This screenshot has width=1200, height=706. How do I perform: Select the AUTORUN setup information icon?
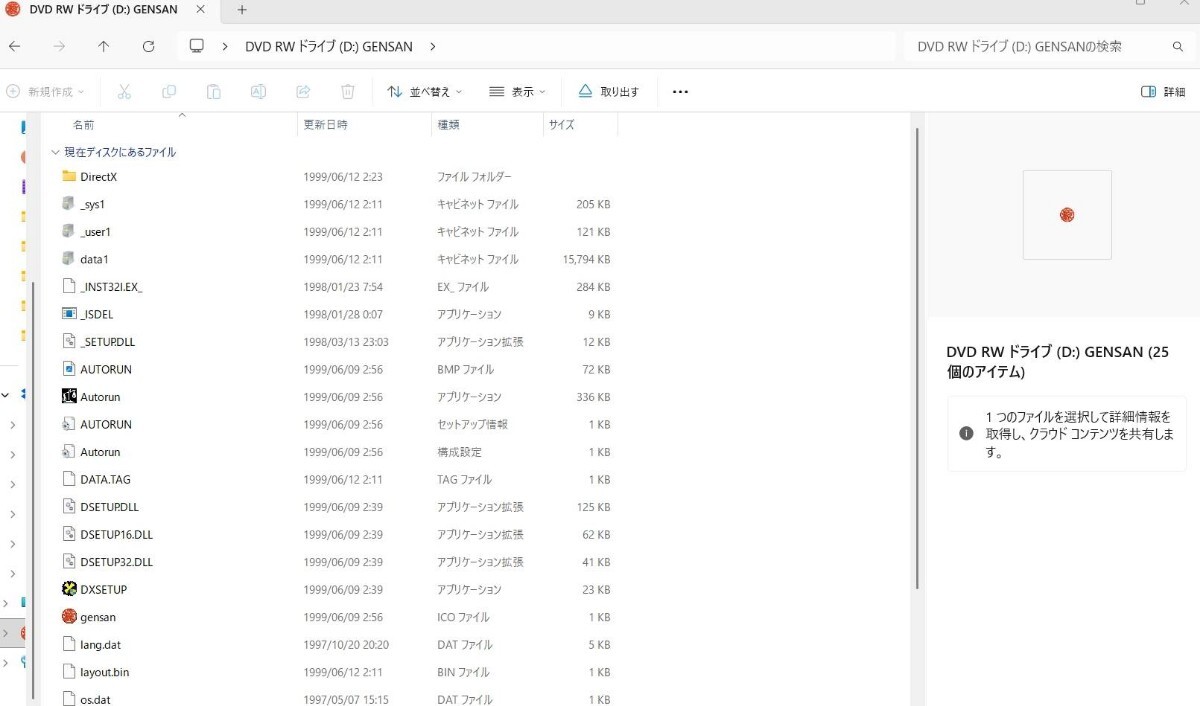[x=69, y=424]
